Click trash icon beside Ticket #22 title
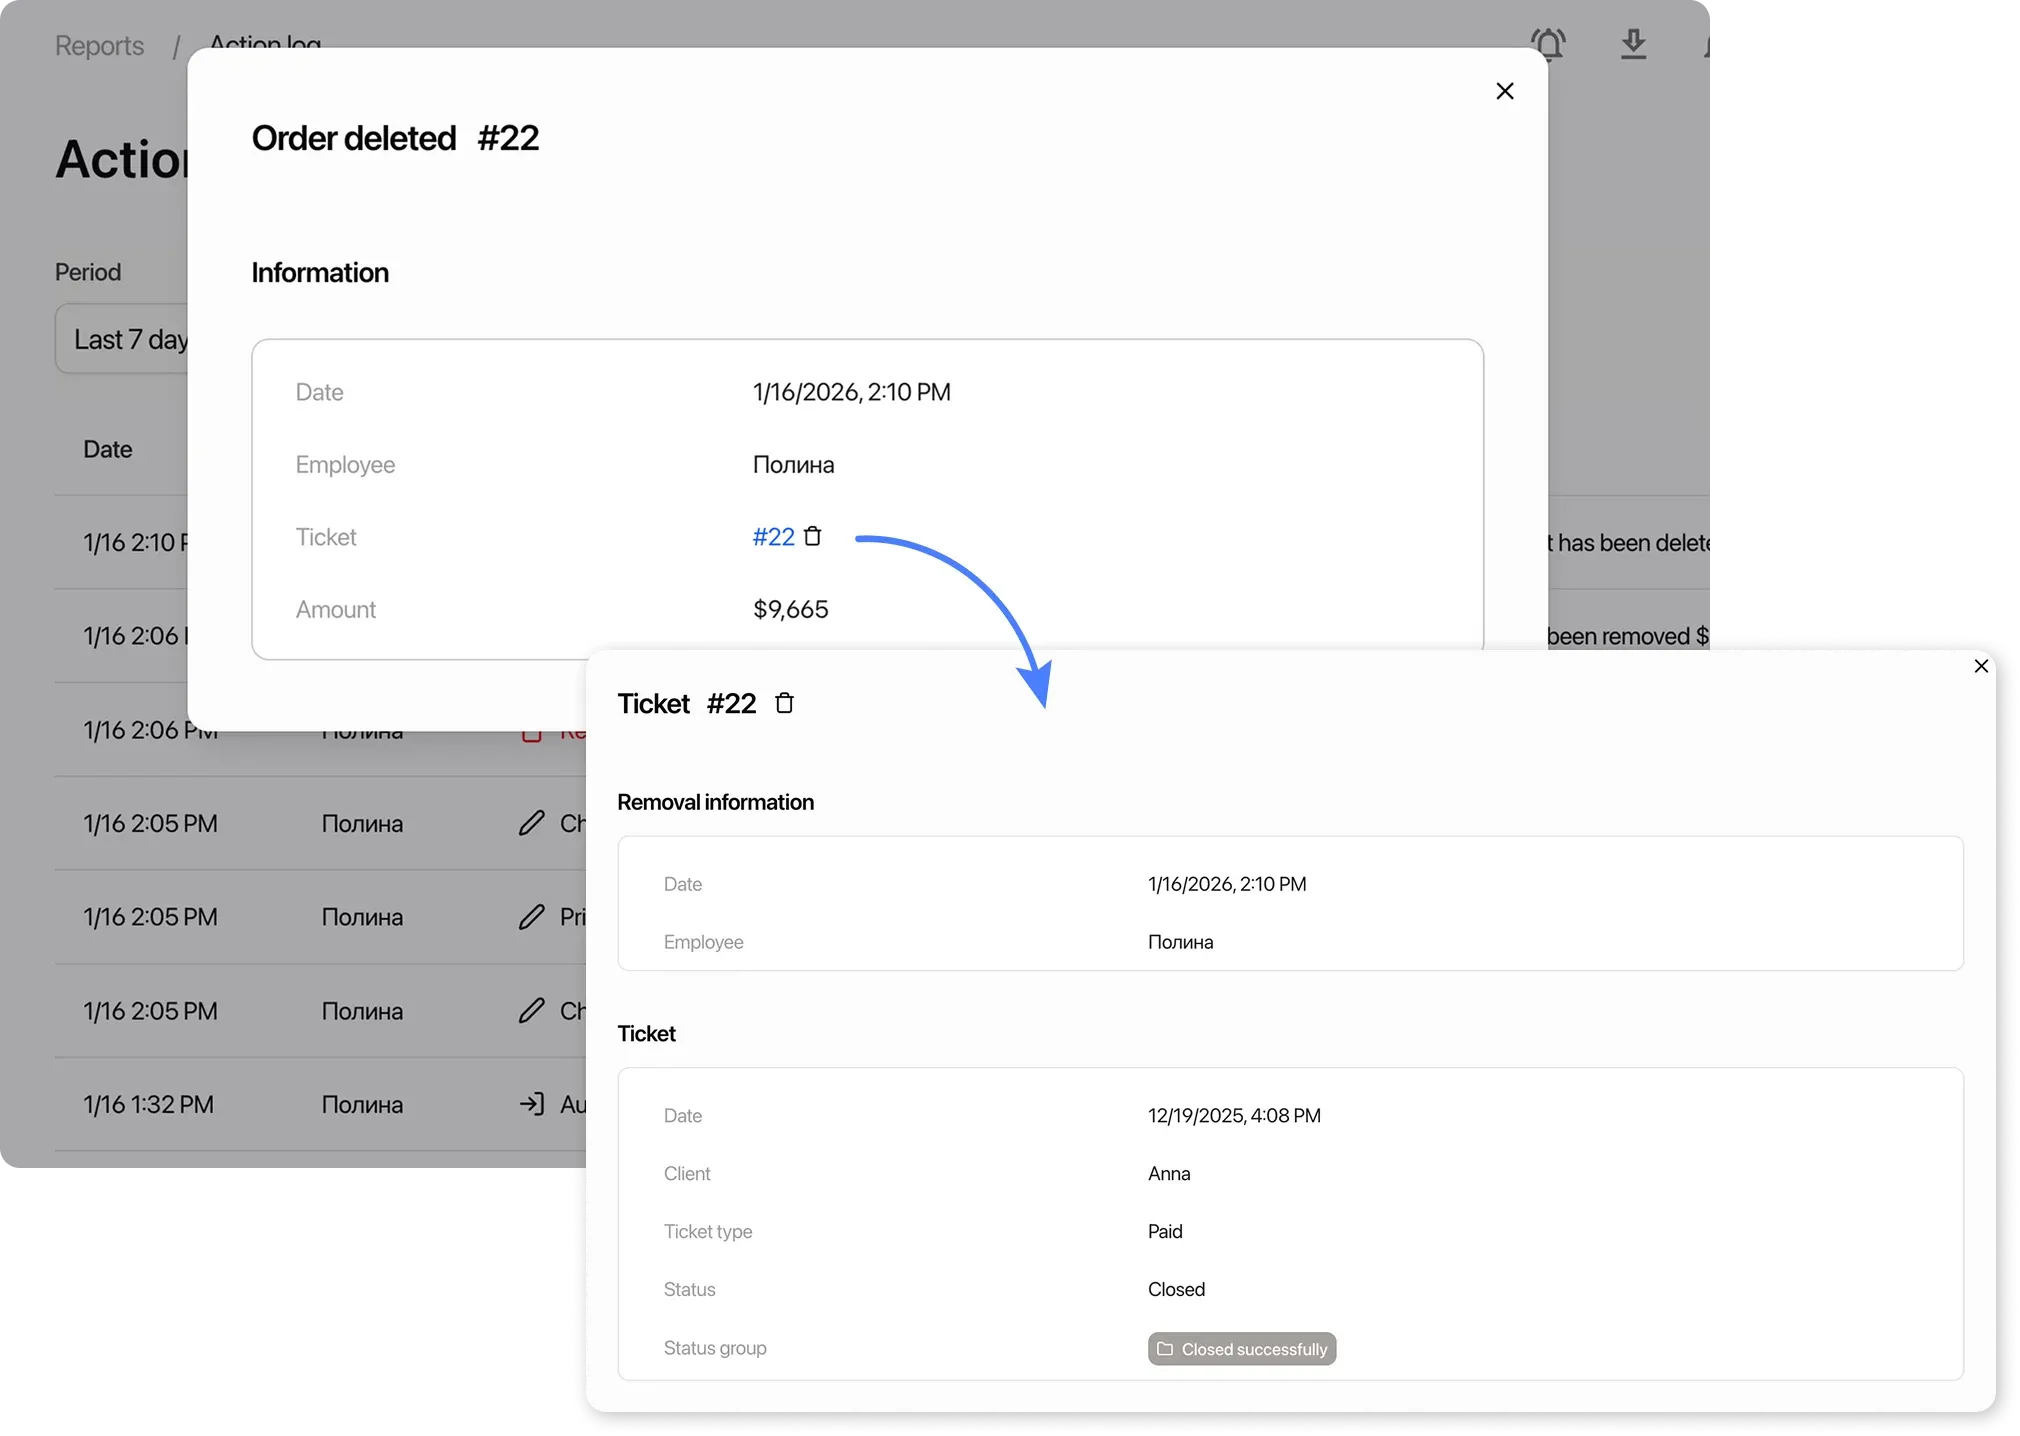The width and height of the screenshot is (2020, 1436). 785,703
